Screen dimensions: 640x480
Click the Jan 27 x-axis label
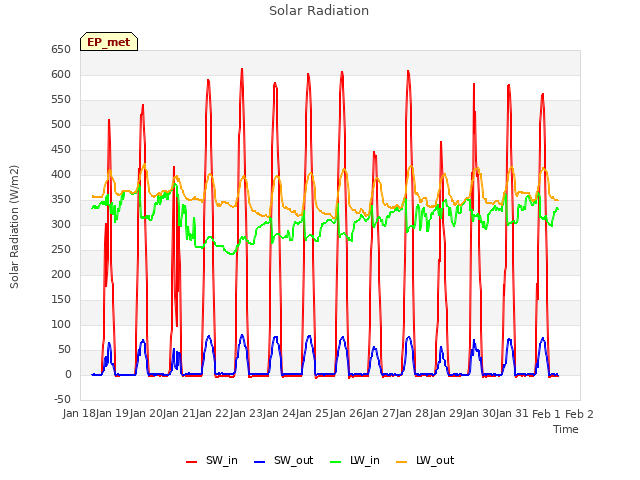[380, 414]
